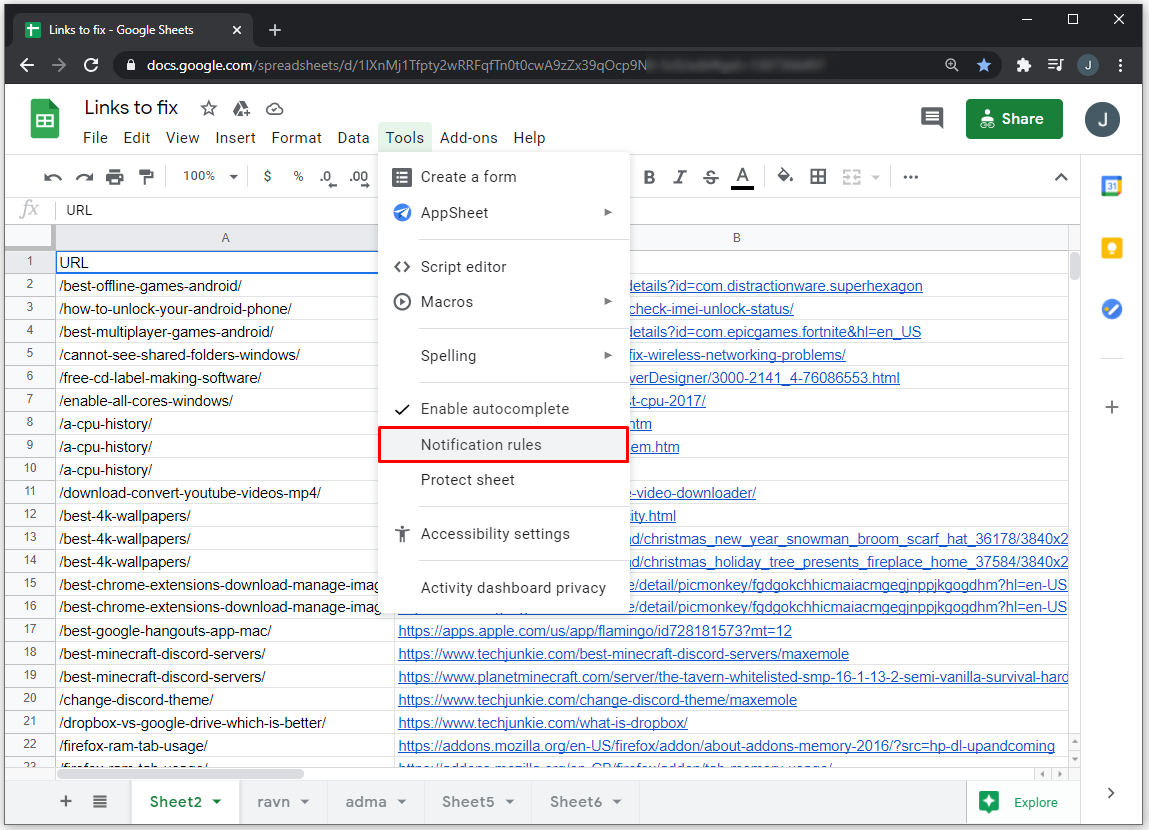1149x830 pixels.
Task: Open the what-is-dropbox techjunkie link
Action: click(543, 723)
